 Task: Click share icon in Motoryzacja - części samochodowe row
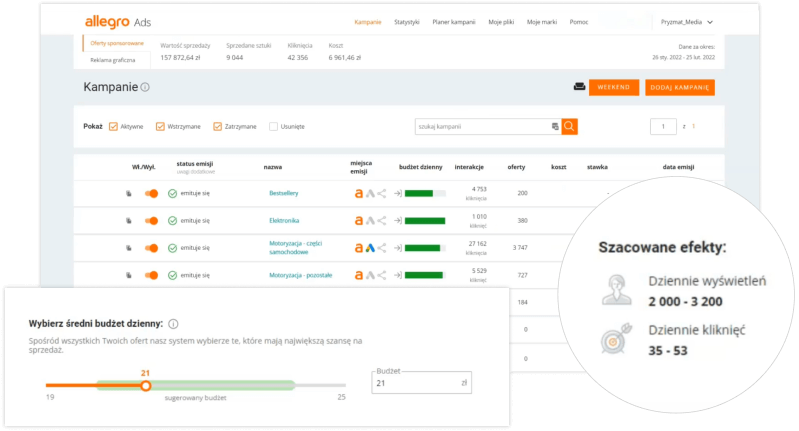[382, 248]
